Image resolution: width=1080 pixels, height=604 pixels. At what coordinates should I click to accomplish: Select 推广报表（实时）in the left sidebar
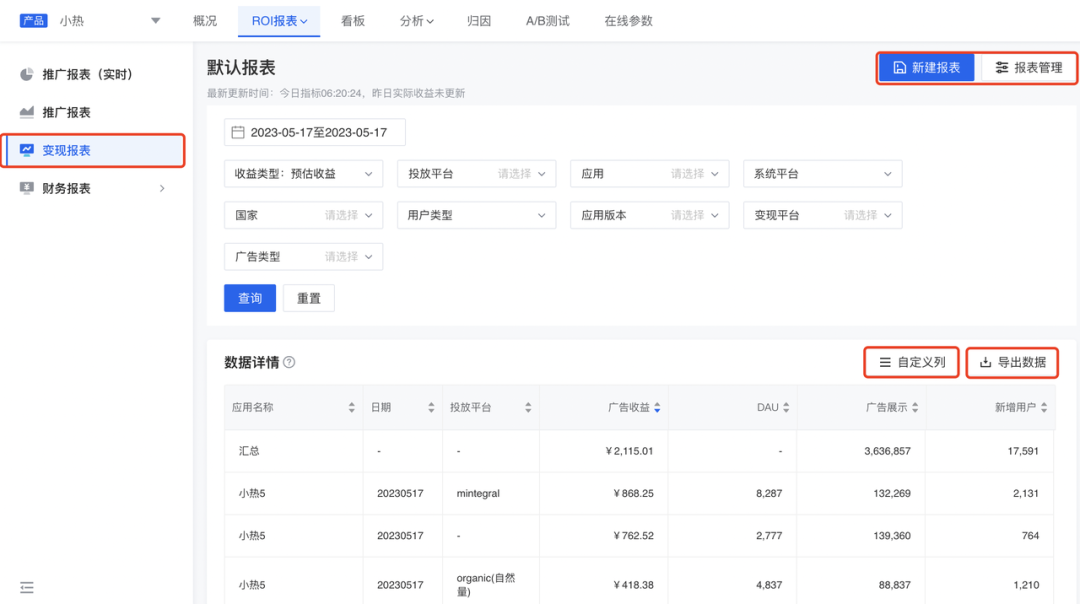[85, 73]
